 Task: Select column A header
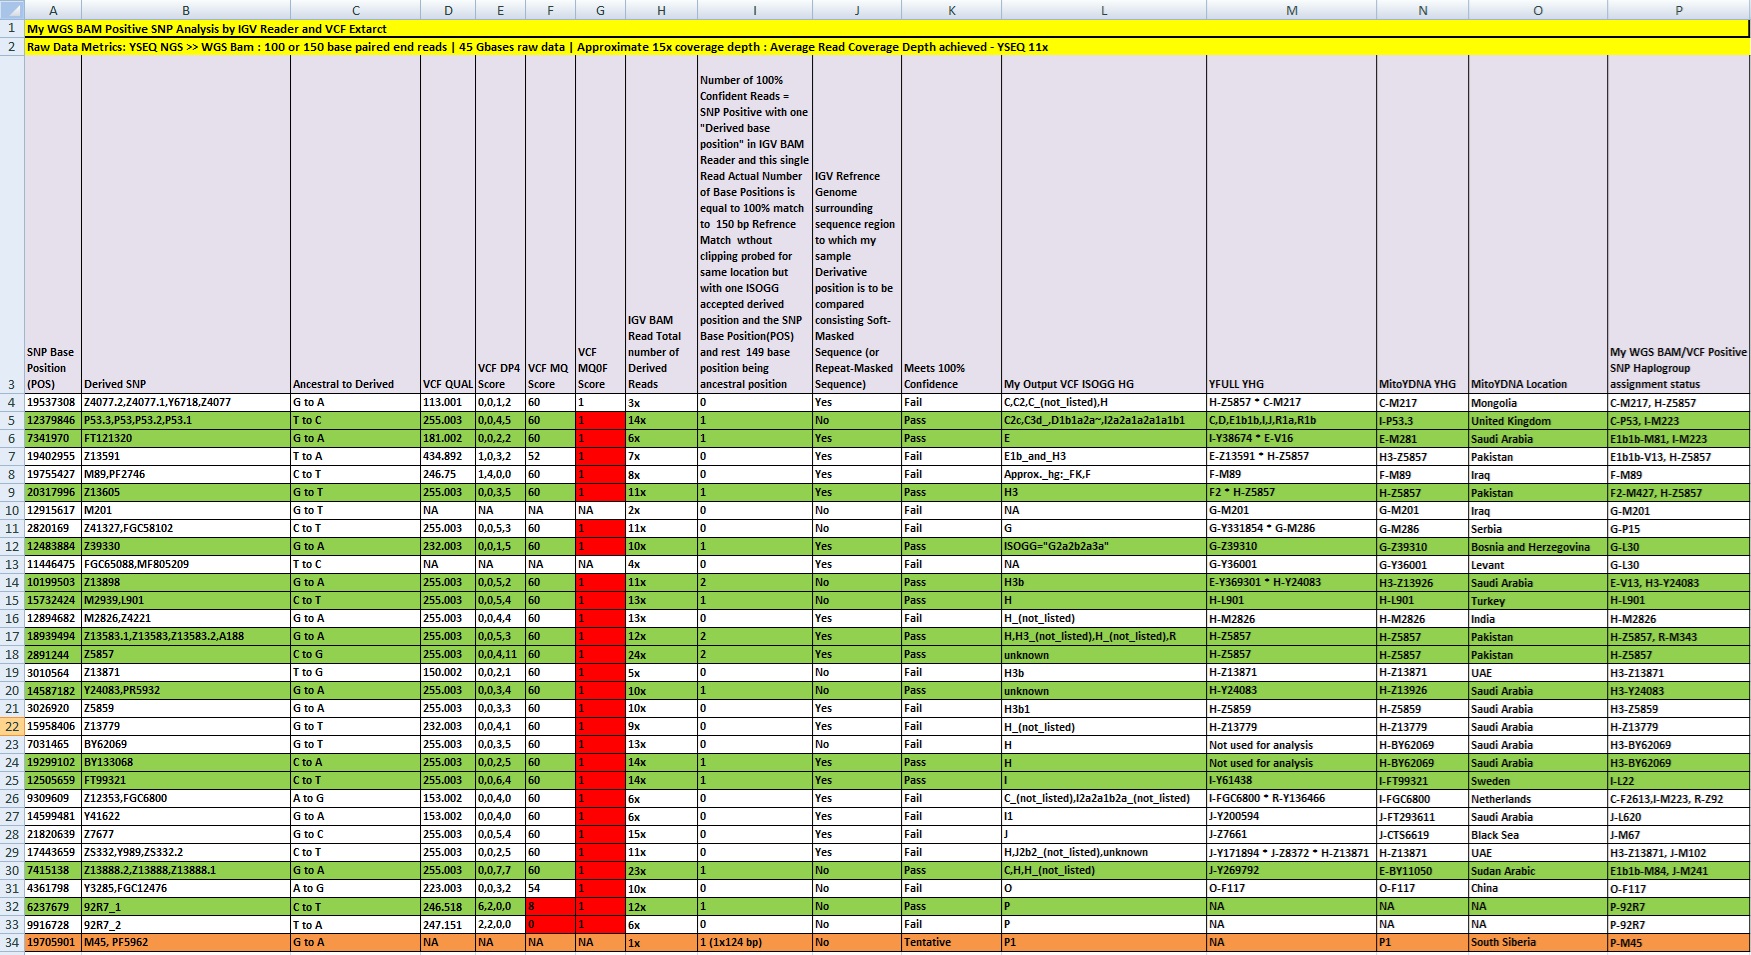(53, 10)
